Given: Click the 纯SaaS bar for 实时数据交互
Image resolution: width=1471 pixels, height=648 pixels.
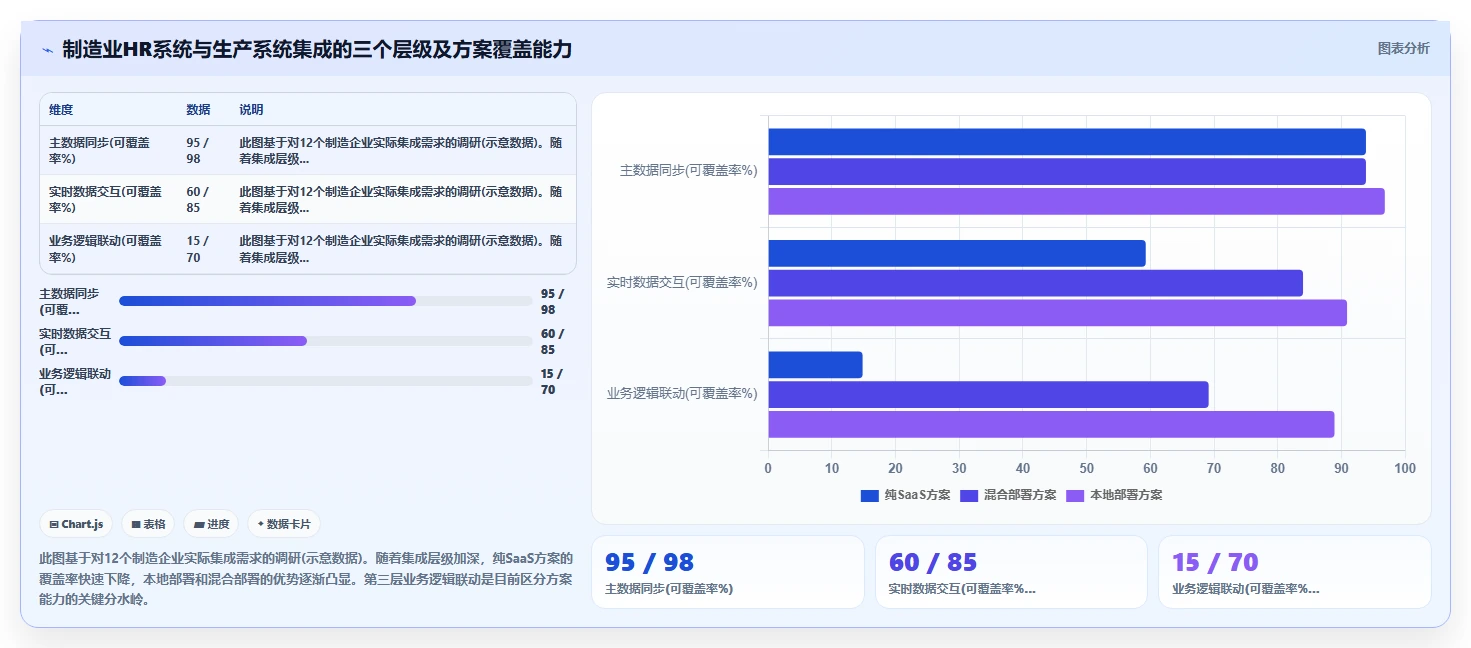Looking at the screenshot, I should [957, 253].
